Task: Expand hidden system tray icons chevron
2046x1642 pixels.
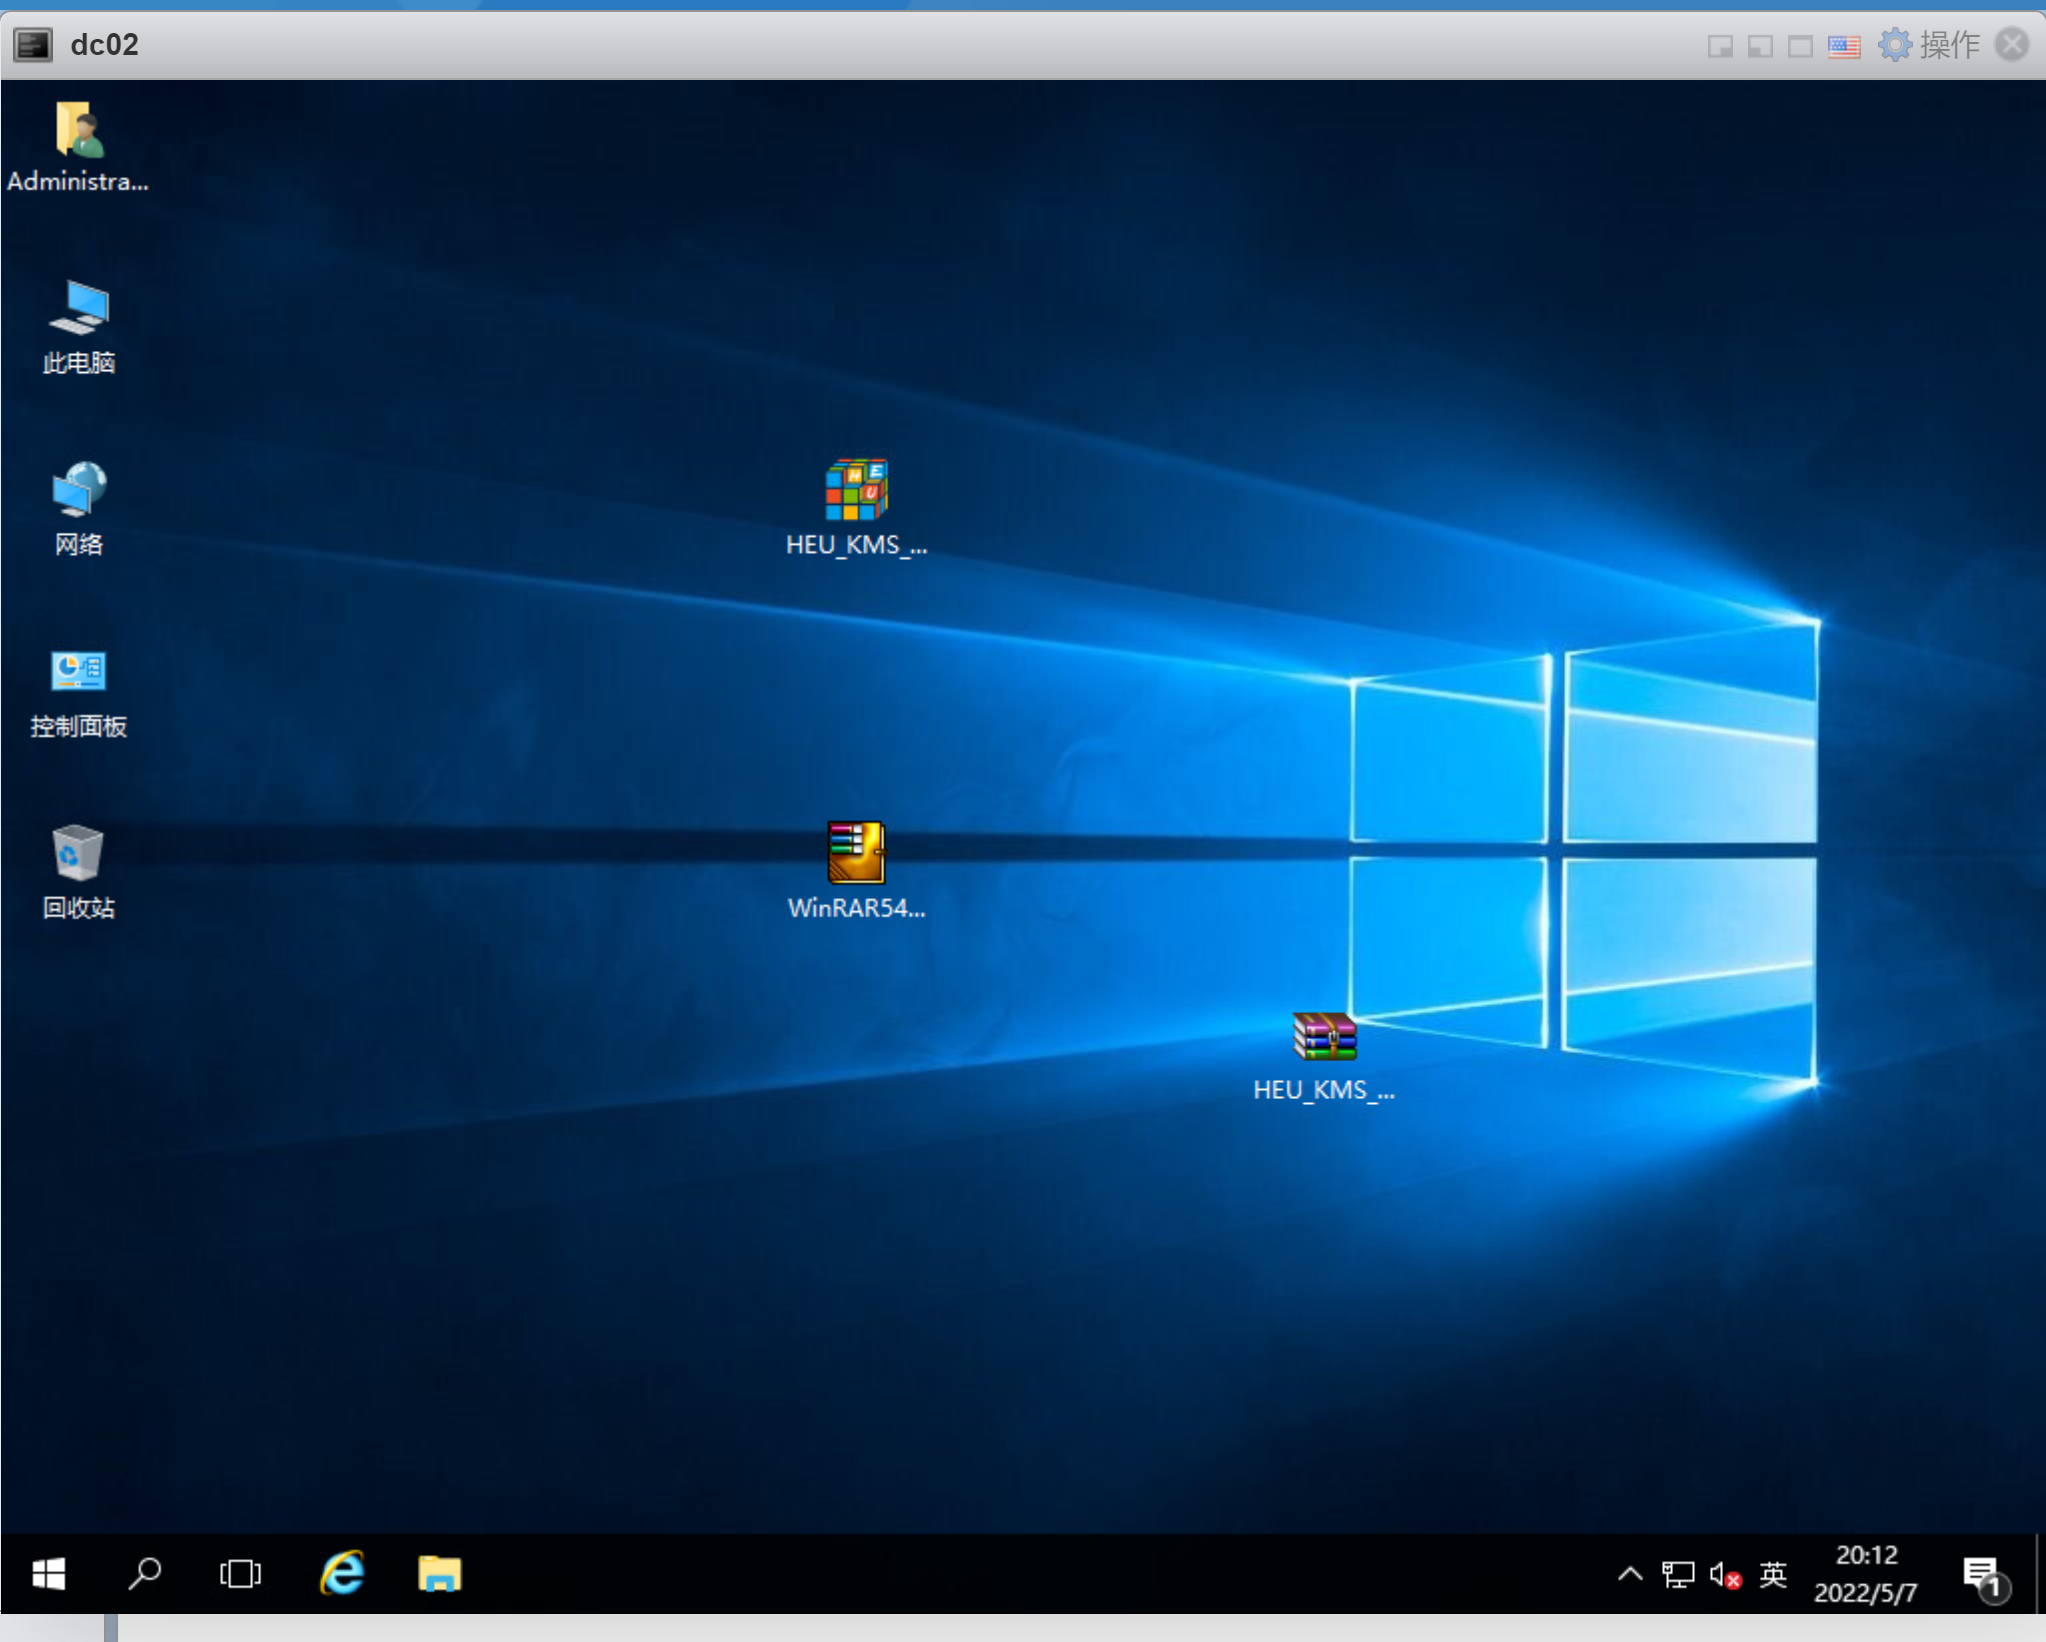Action: (x=1629, y=1574)
